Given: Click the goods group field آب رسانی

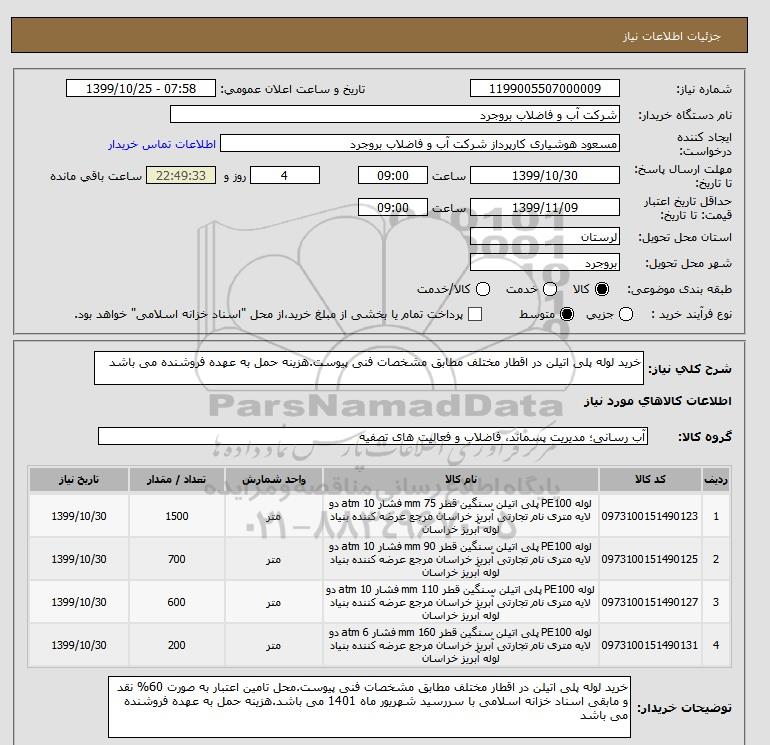Looking at the screenshot, I should point(373,436).
